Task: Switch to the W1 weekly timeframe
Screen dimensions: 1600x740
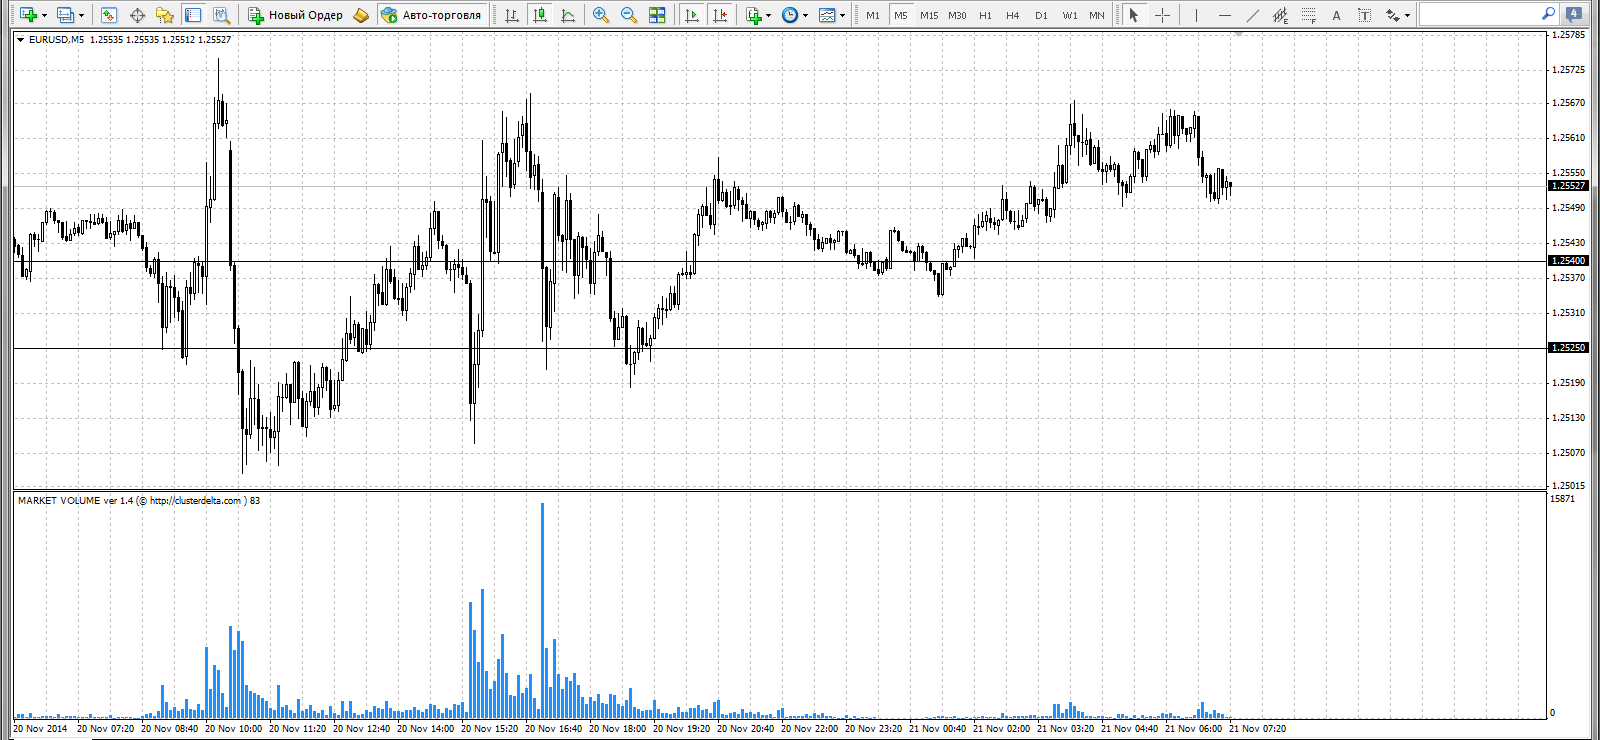Action: (x=1070, y=15)
